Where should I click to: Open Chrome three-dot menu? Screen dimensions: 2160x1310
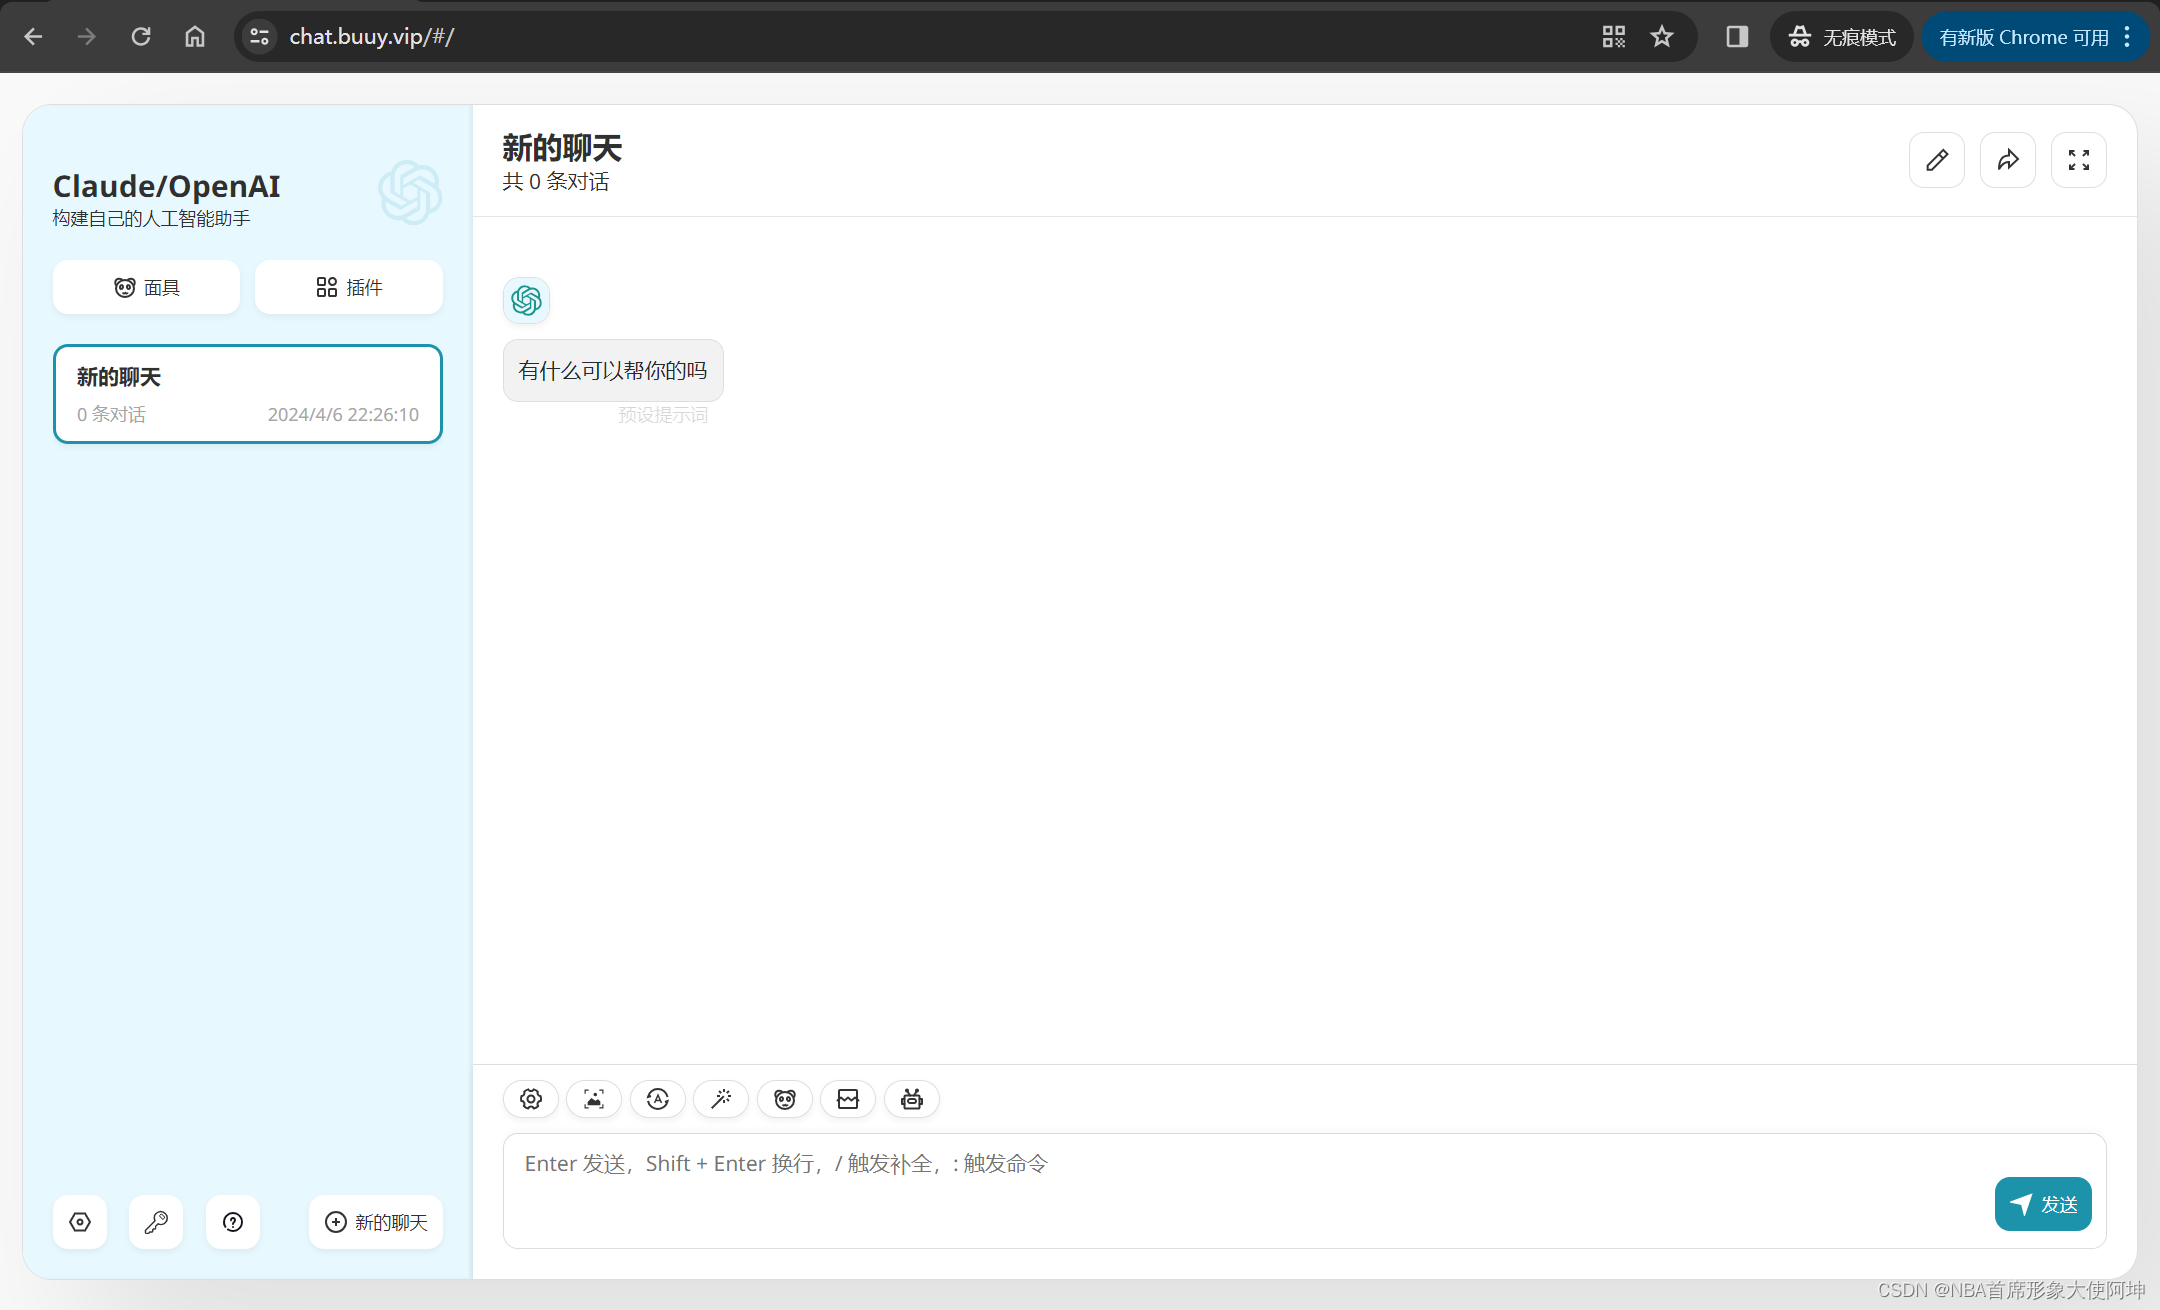coord(2128,37)
